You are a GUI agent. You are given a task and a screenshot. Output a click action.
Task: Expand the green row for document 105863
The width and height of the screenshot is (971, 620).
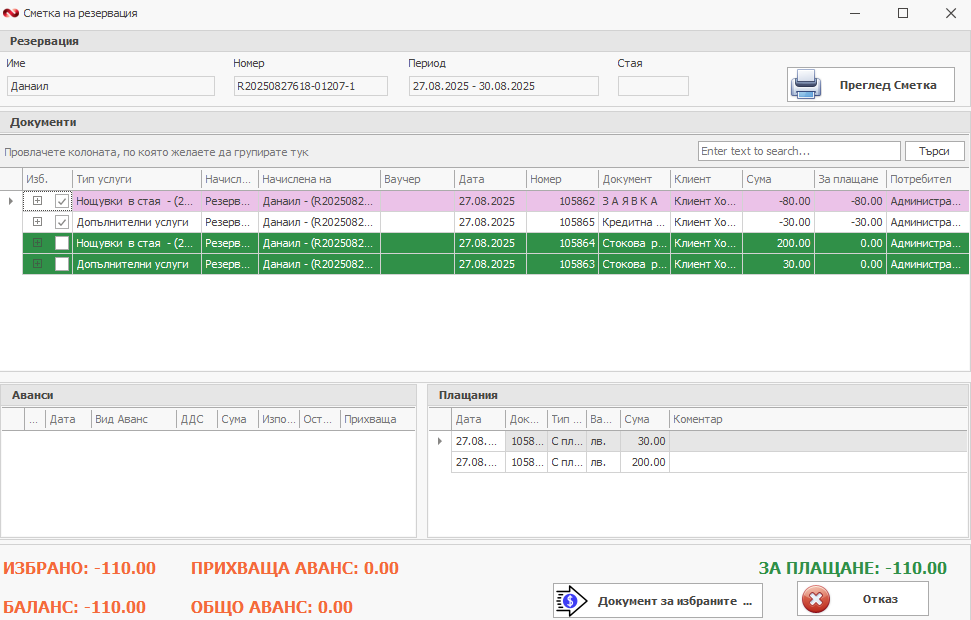tap(37, 264)
